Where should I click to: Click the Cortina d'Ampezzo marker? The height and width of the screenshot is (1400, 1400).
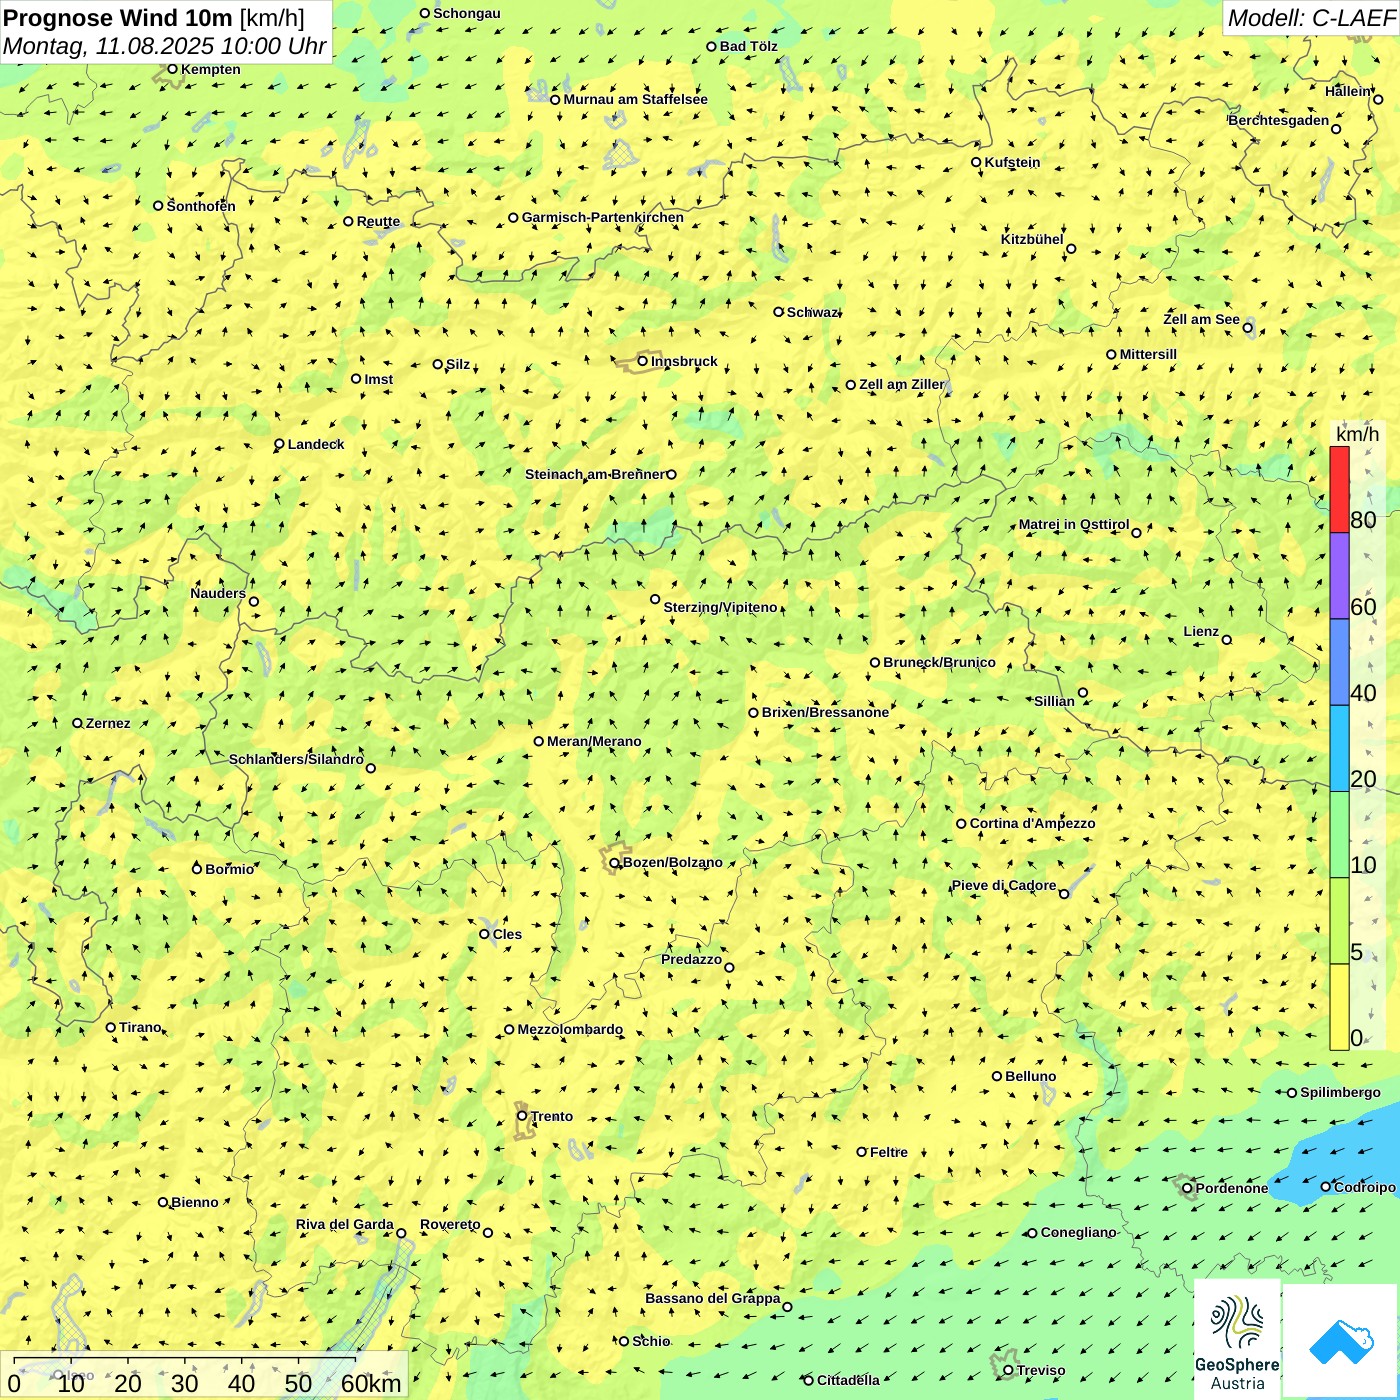[961, 824]
